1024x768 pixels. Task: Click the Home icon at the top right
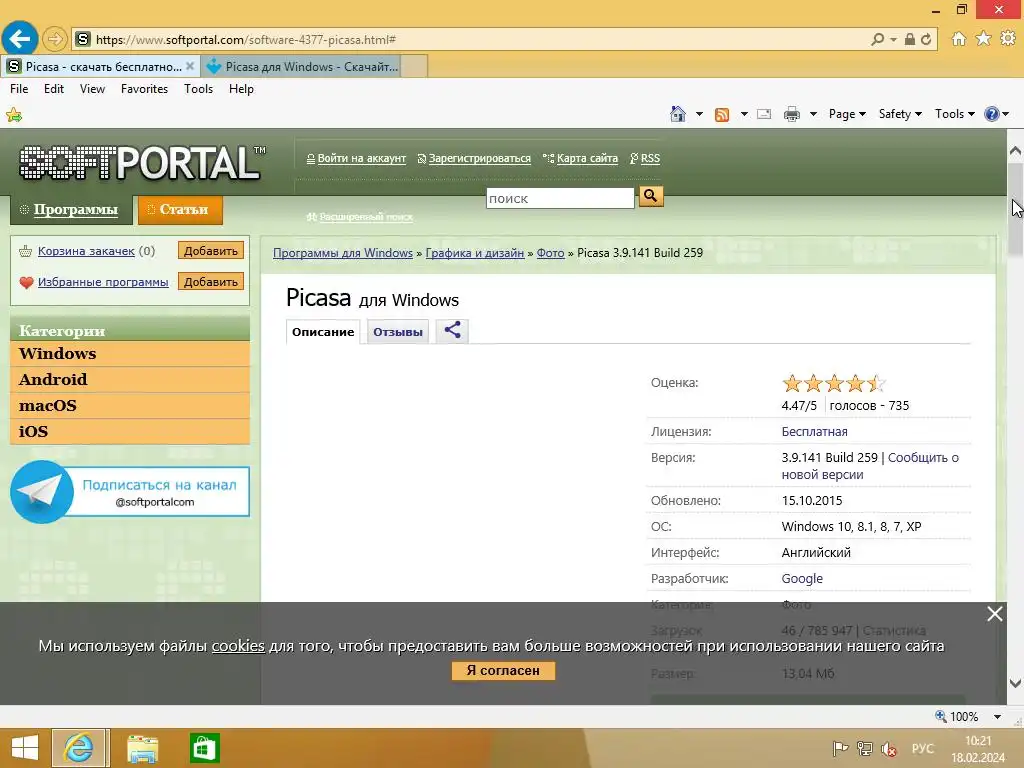point(958,39)
